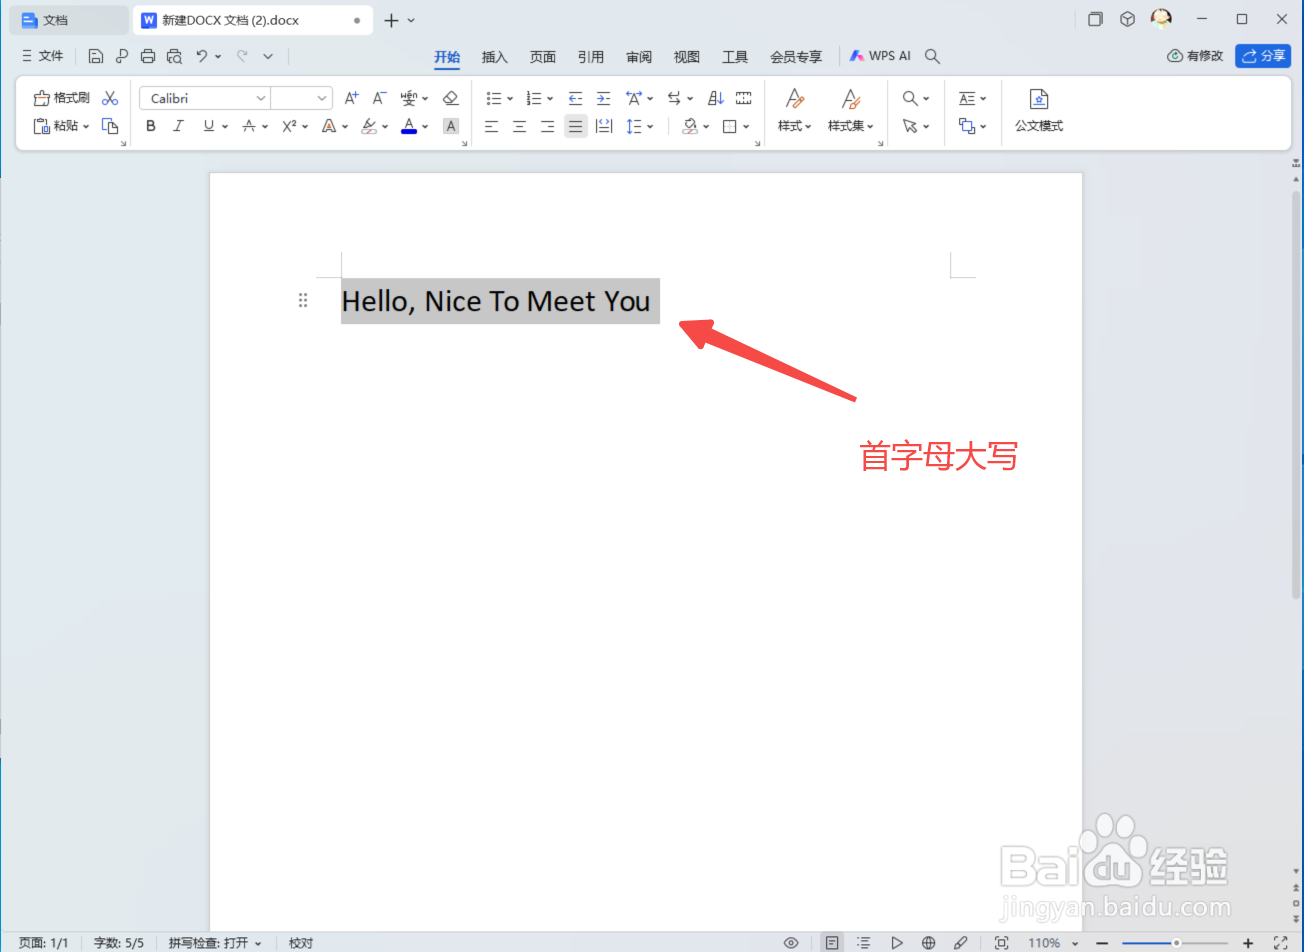
Task: Click the Distributed alignment icon
Action: [x=604, y=126]
